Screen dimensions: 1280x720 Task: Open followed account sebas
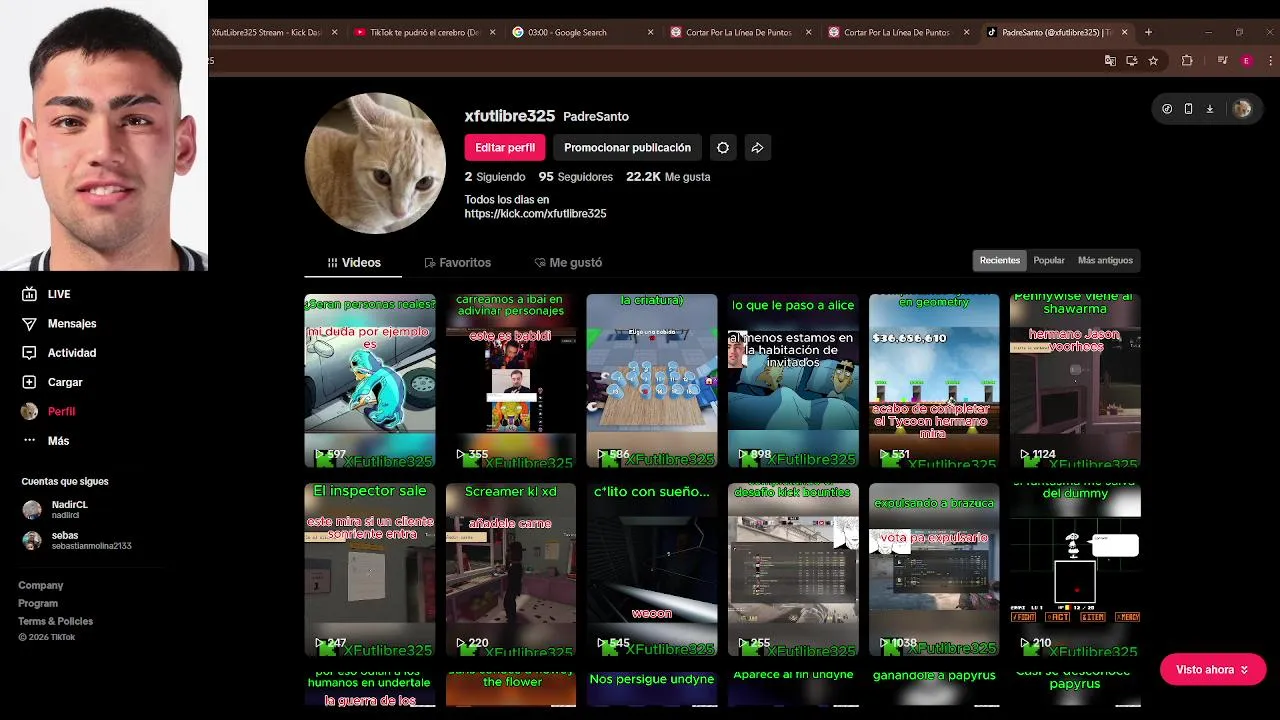tap(78, 540)
